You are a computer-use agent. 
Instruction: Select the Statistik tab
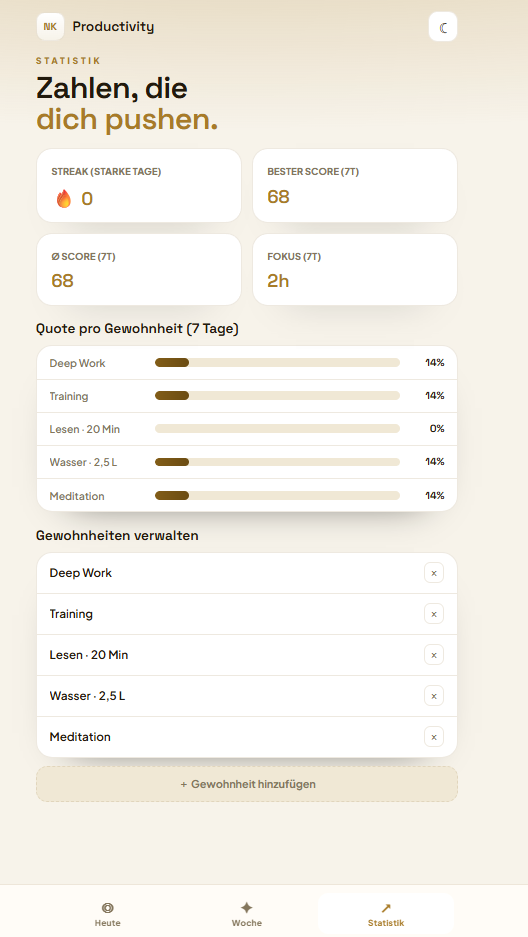click(x=386, y=914)
